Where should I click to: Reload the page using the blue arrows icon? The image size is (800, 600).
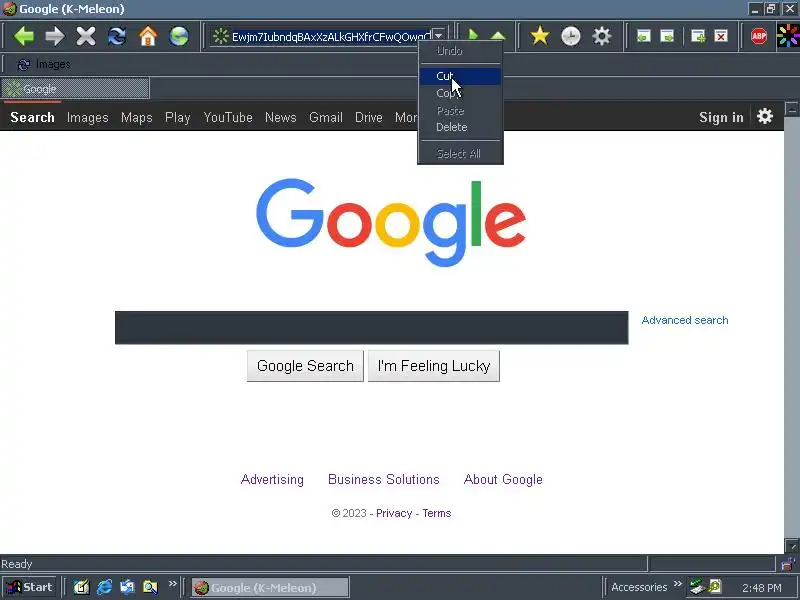(x=117, y=36)
